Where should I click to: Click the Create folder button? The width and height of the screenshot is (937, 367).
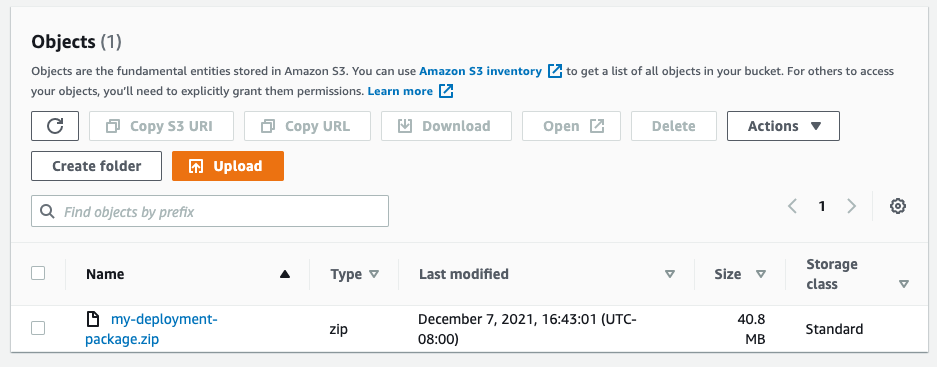(96, 166)
